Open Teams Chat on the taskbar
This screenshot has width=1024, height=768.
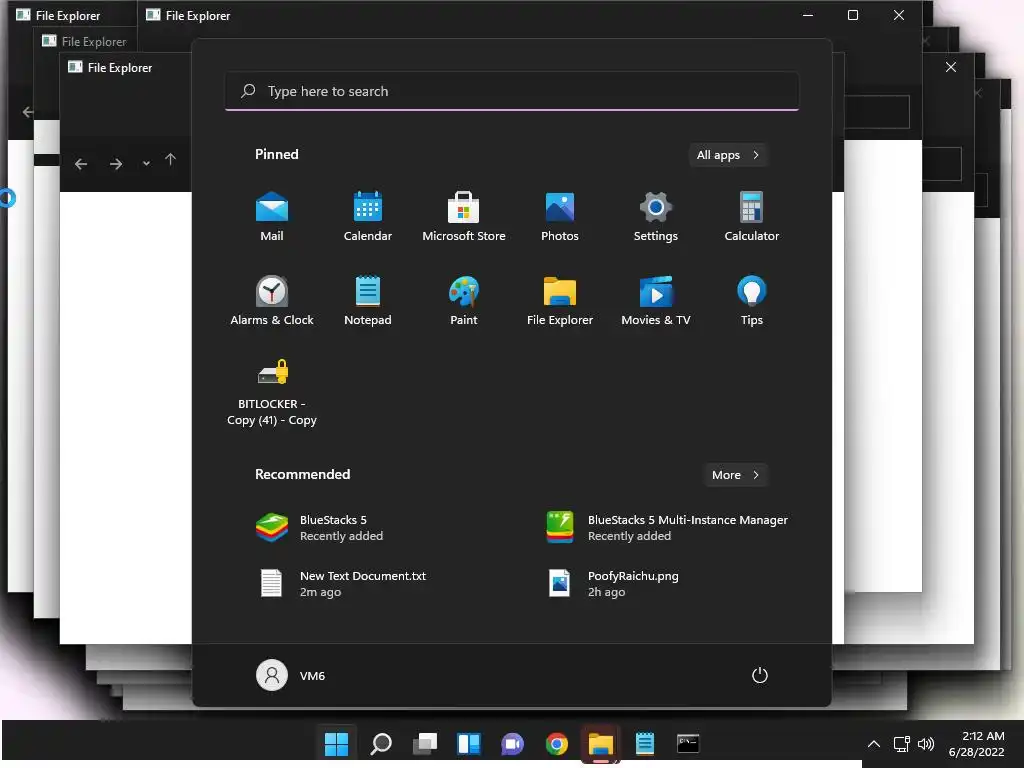[513, 743]
